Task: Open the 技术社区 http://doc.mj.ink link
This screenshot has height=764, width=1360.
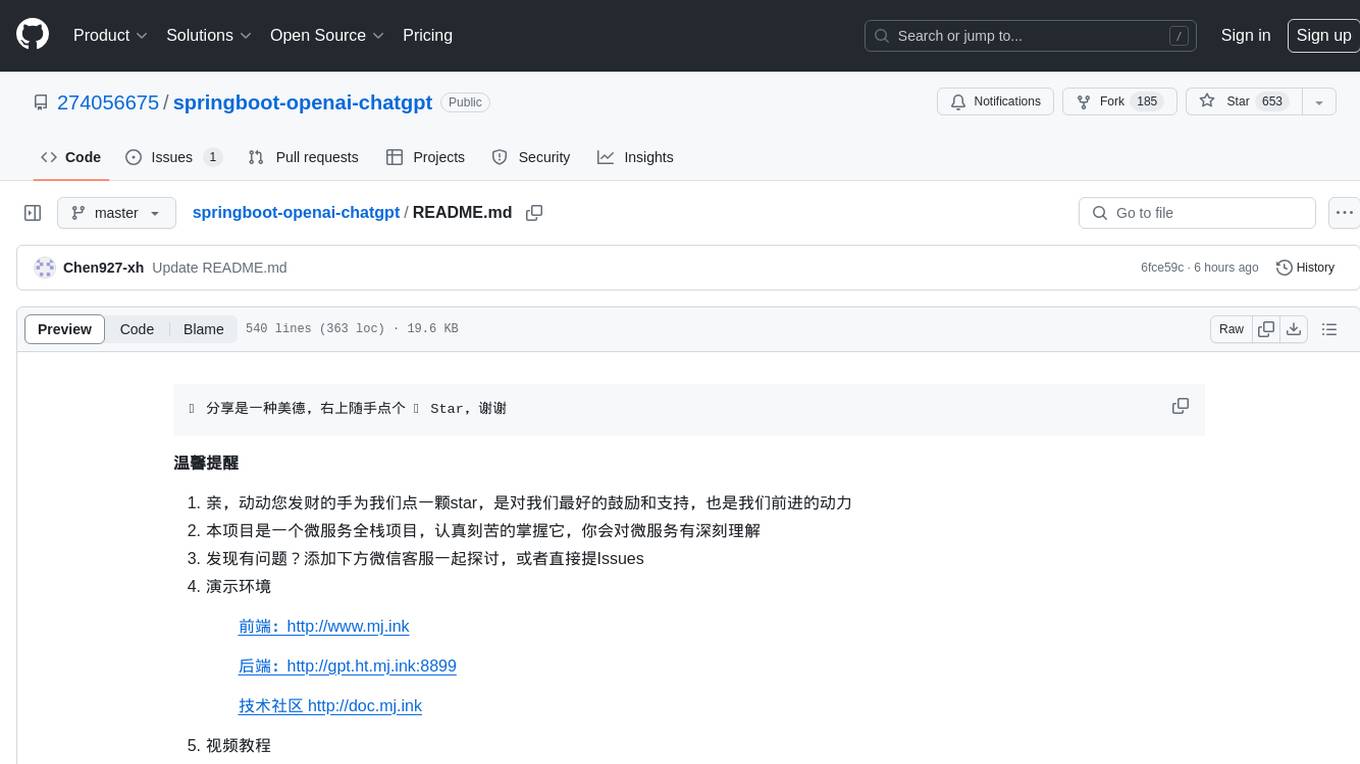Action: 330,706
